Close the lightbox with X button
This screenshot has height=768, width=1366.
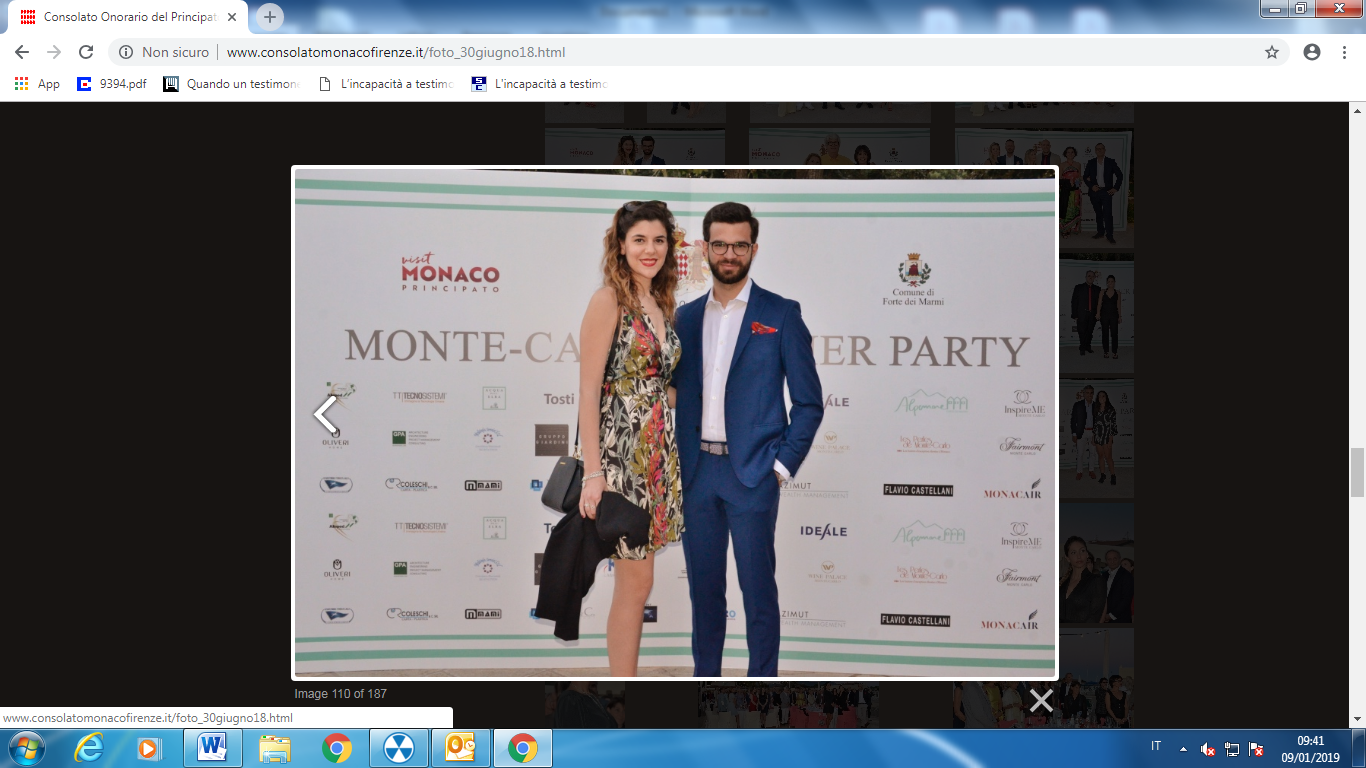pos(1041,700)
